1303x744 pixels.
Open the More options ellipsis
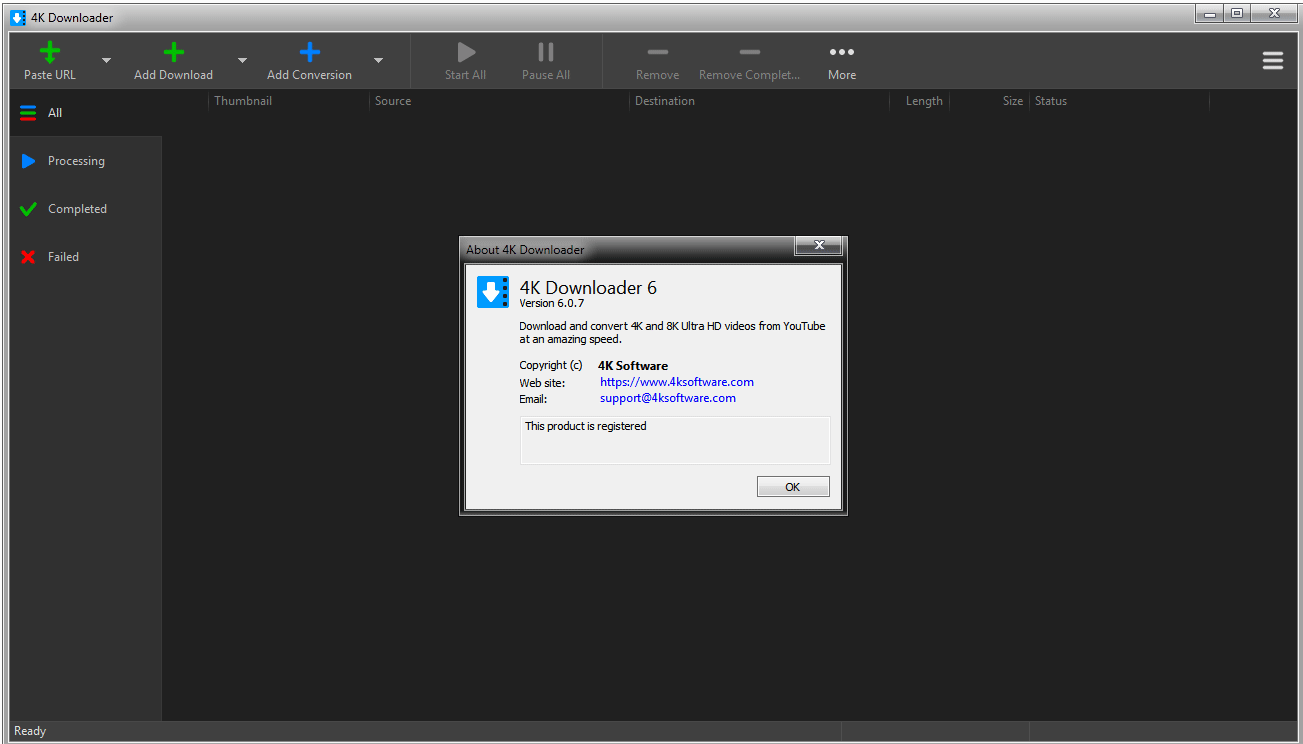[x=842, y=53]
